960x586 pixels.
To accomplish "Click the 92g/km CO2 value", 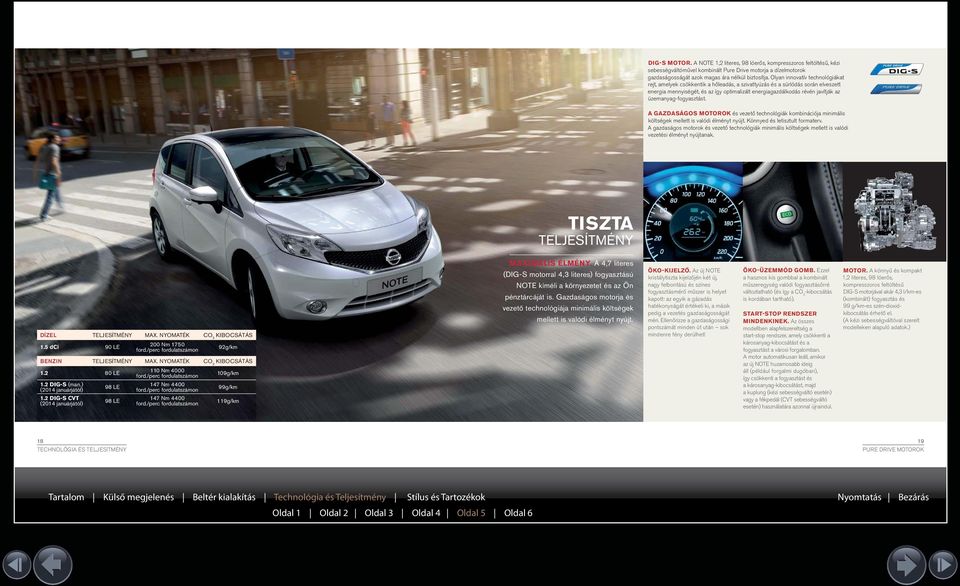I will tap(228, 347).
